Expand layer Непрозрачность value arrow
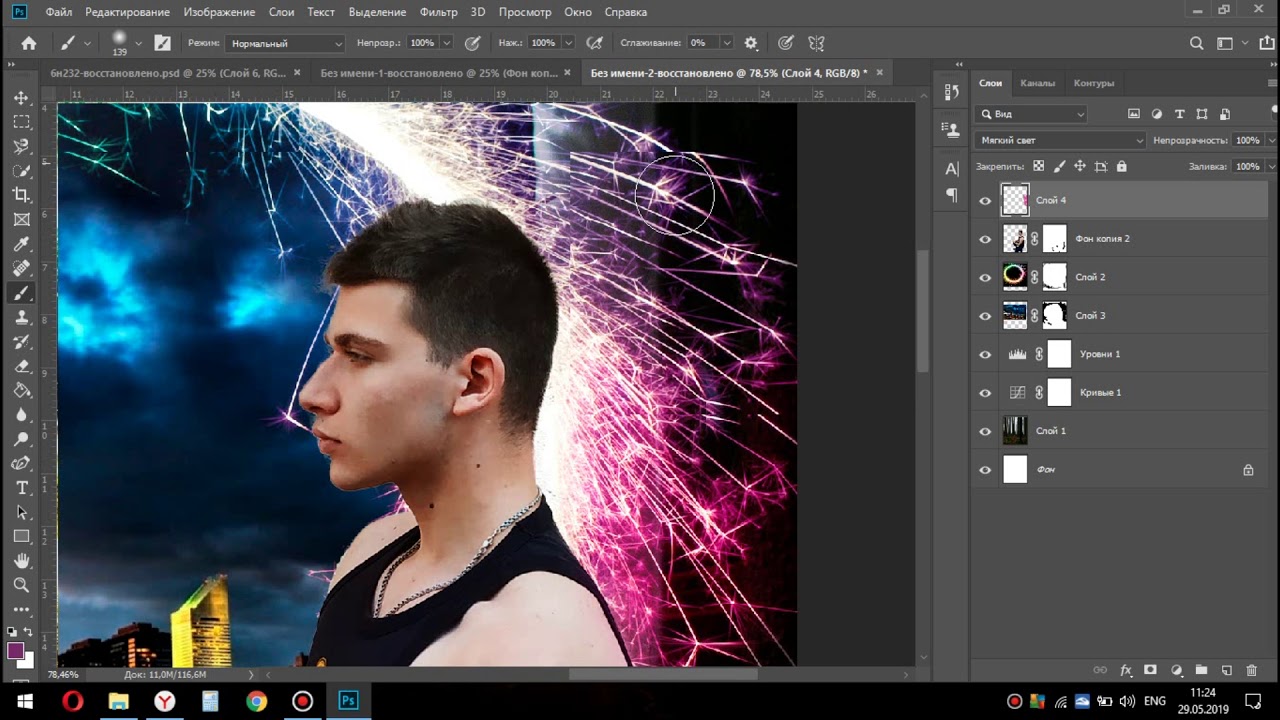This screenshot has width=1280, height=720. click(x=1271, y=140)
